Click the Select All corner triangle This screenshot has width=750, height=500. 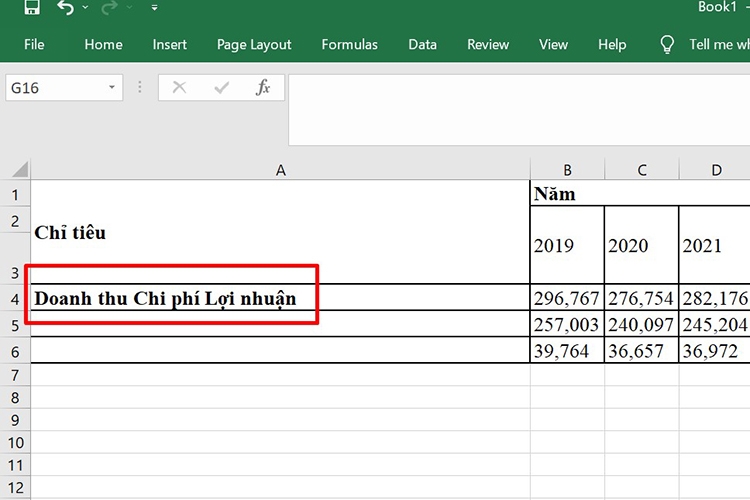[19, 169]
